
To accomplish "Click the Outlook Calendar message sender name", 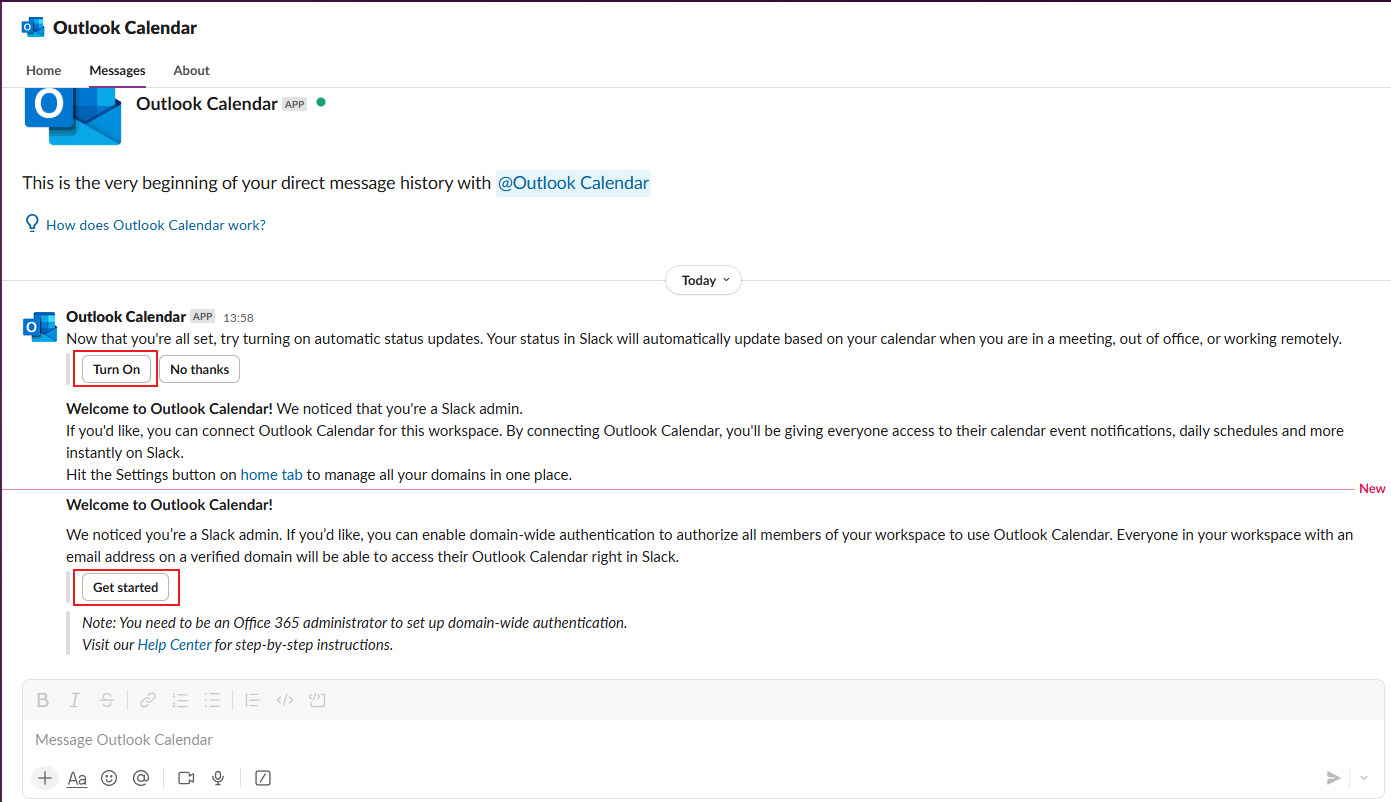I will point(126,317).
